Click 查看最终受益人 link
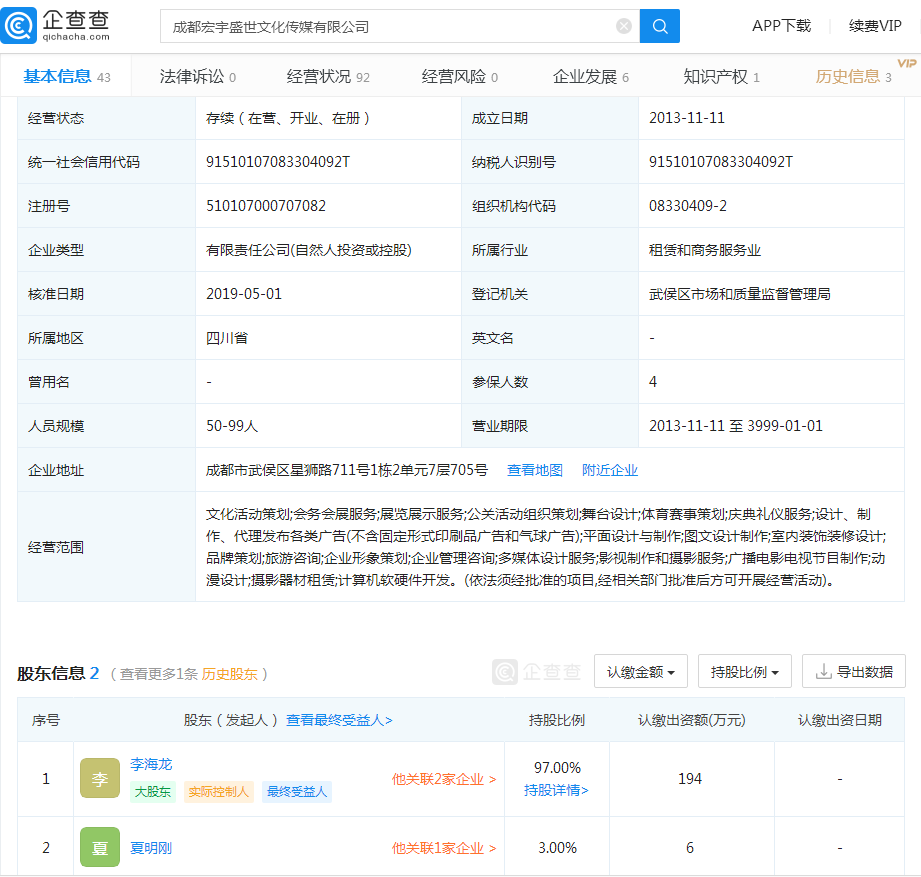Screen dimensions: 921x877 (x=339, y=720)
